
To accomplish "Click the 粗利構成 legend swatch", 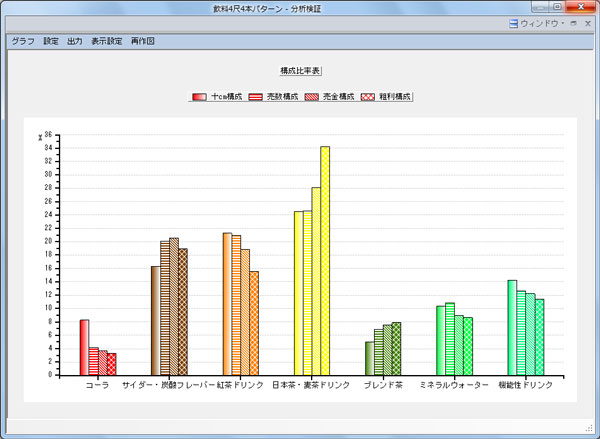I will point(366,97).
